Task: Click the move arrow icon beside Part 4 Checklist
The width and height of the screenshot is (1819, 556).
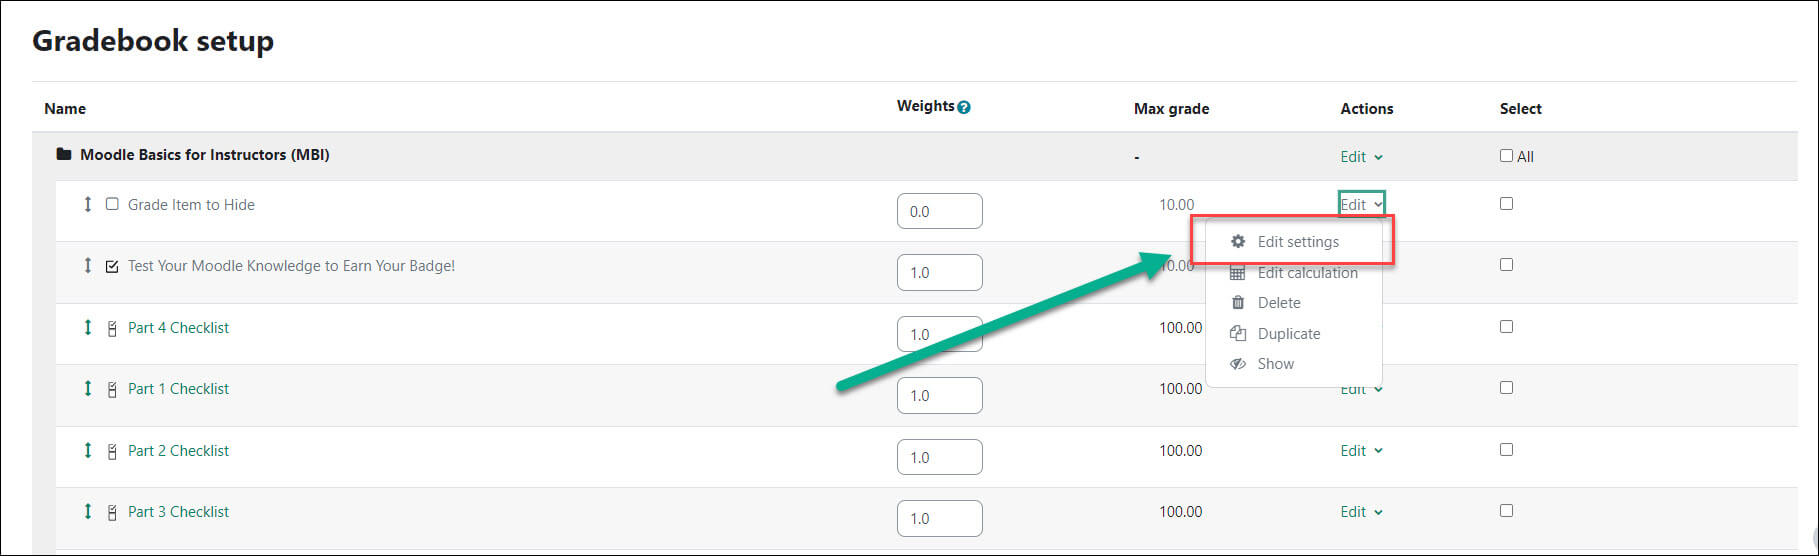Action: [88, 327]
